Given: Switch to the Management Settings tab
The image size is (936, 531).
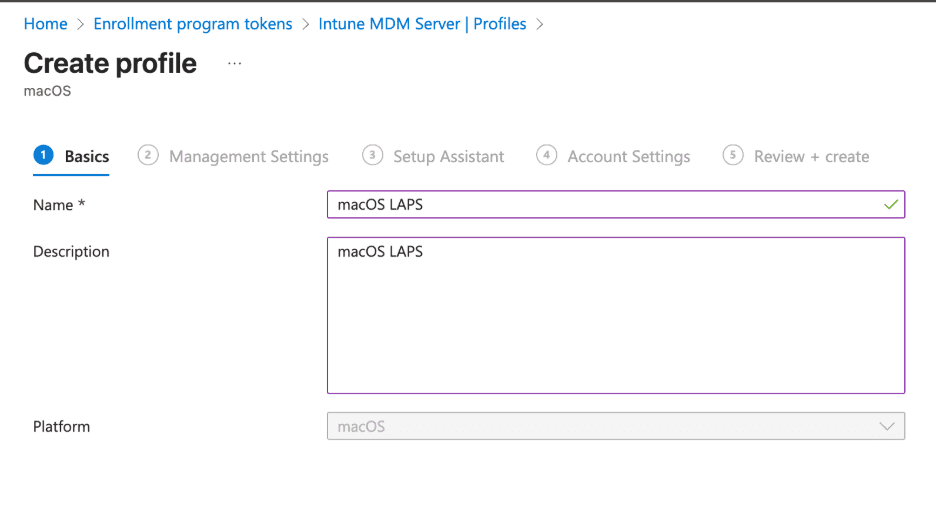Looking at the screenshot, I should pyautogui.click(x=248, y=157).
